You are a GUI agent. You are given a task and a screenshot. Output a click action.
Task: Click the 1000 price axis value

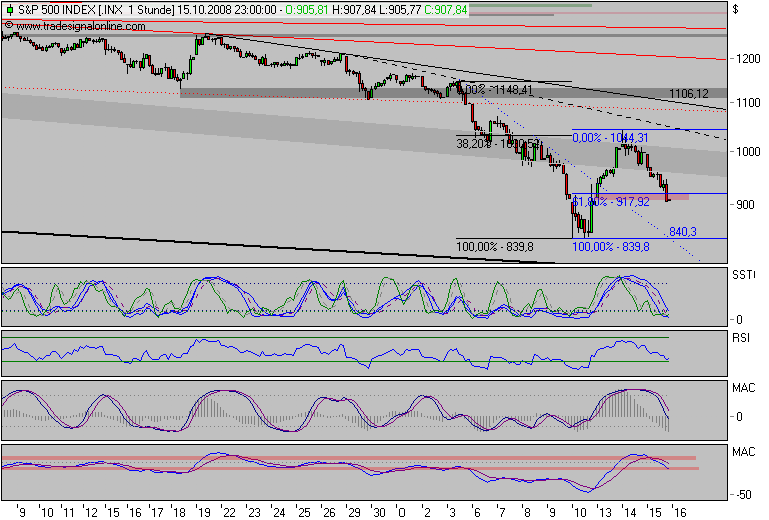[x=748, y=152]
